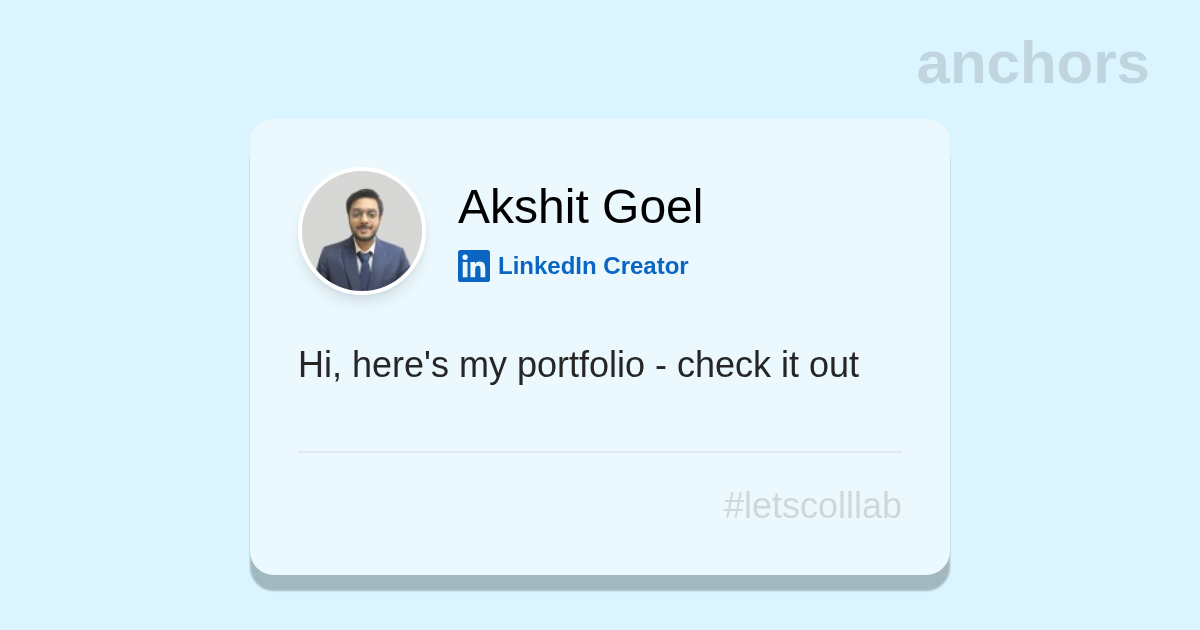
Task: Click the word "Creator" beside LinkedIn icon
Action: click(645, 266)
